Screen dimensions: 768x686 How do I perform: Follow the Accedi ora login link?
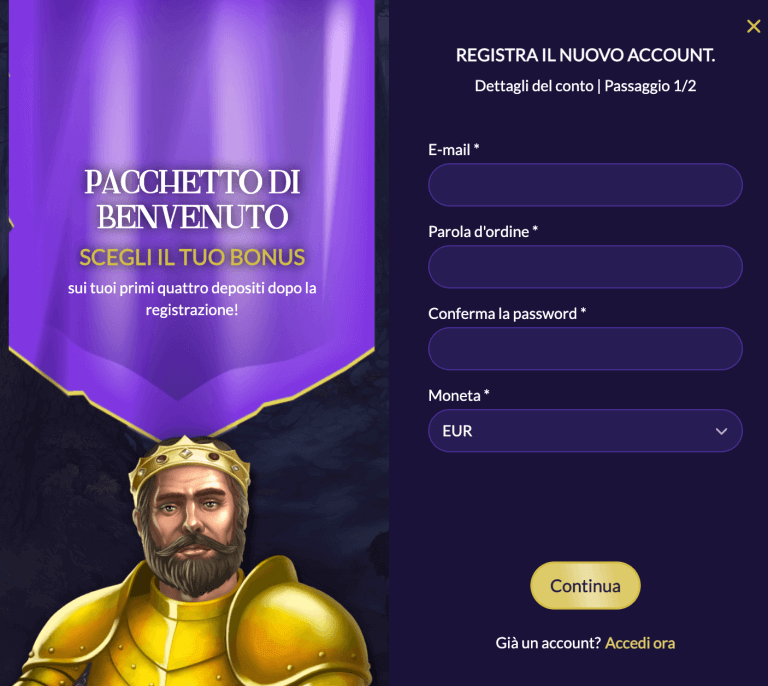coord(640,643)
